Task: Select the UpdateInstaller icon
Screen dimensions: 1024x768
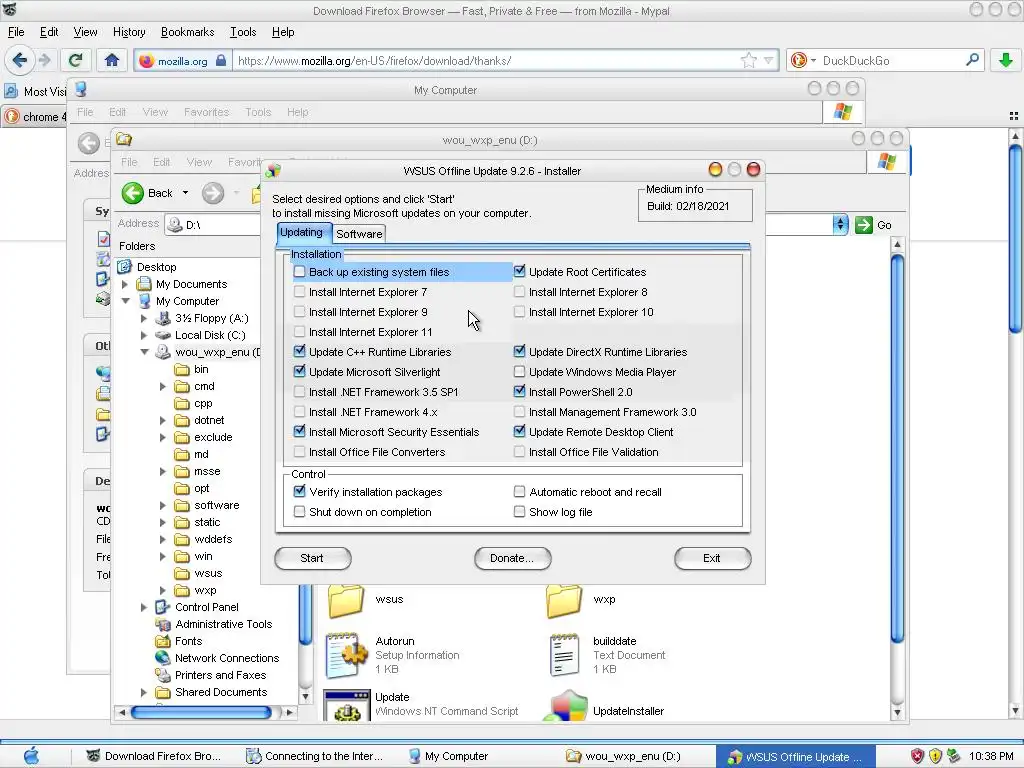Action: click(x=566, y=707)
